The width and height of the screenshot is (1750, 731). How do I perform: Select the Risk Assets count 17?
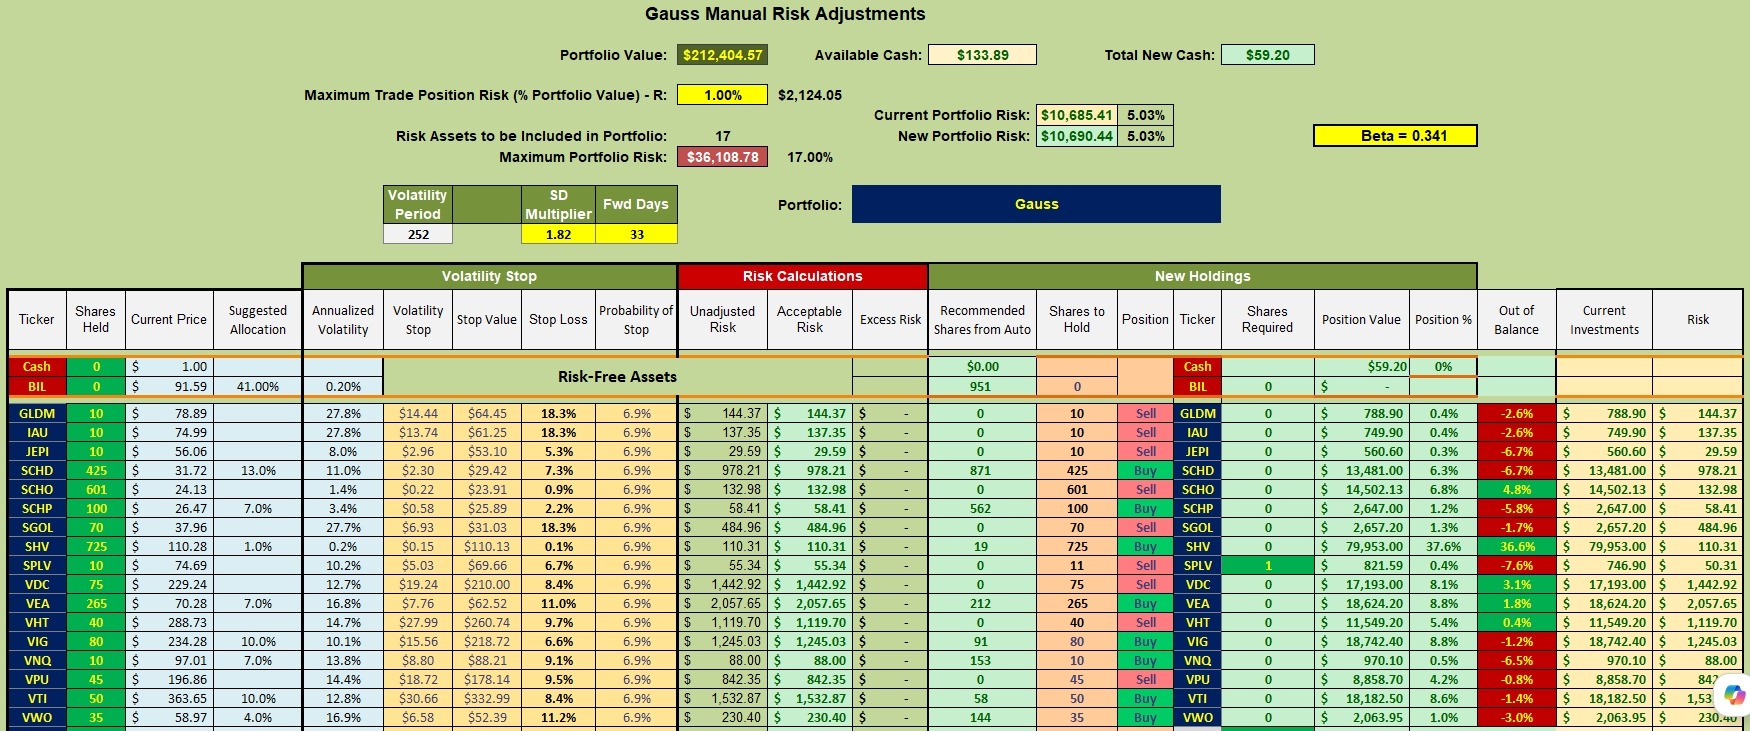(x=723, y=136)
